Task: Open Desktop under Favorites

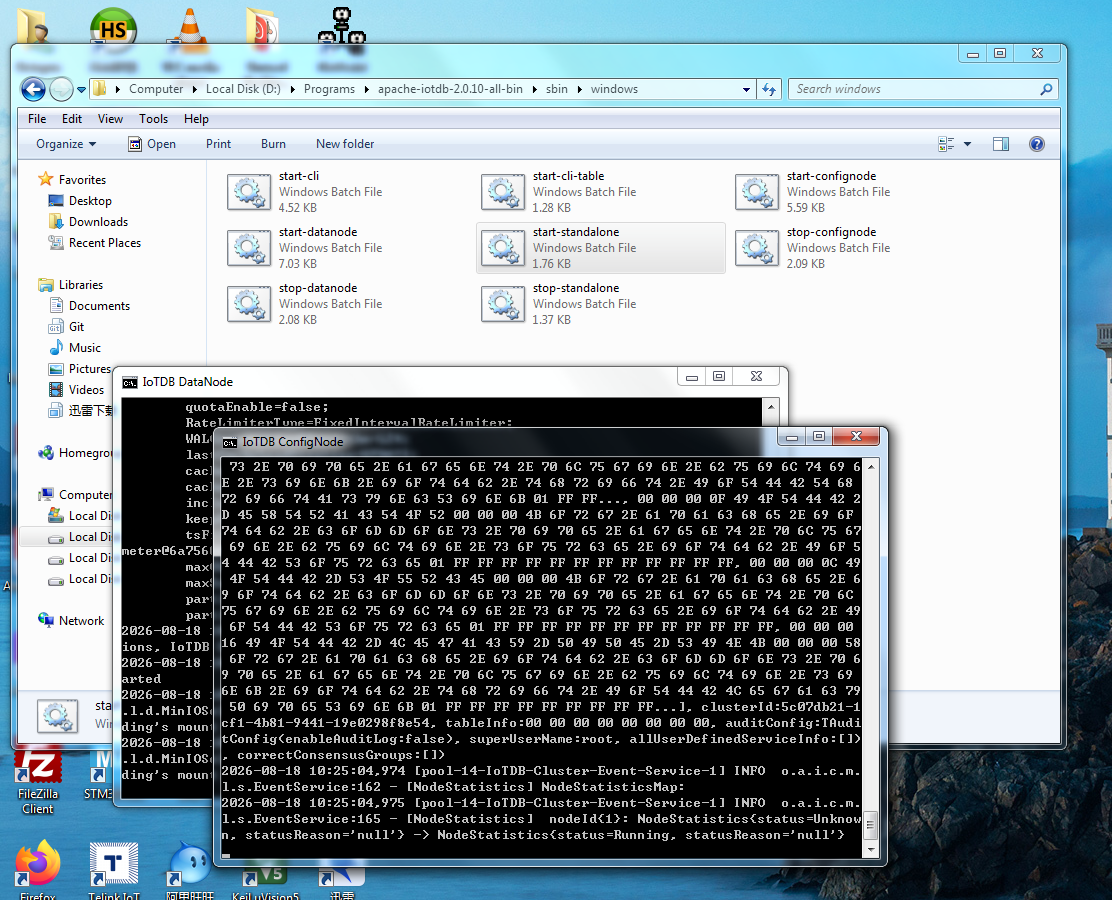Action: click(x=89, y=201)
